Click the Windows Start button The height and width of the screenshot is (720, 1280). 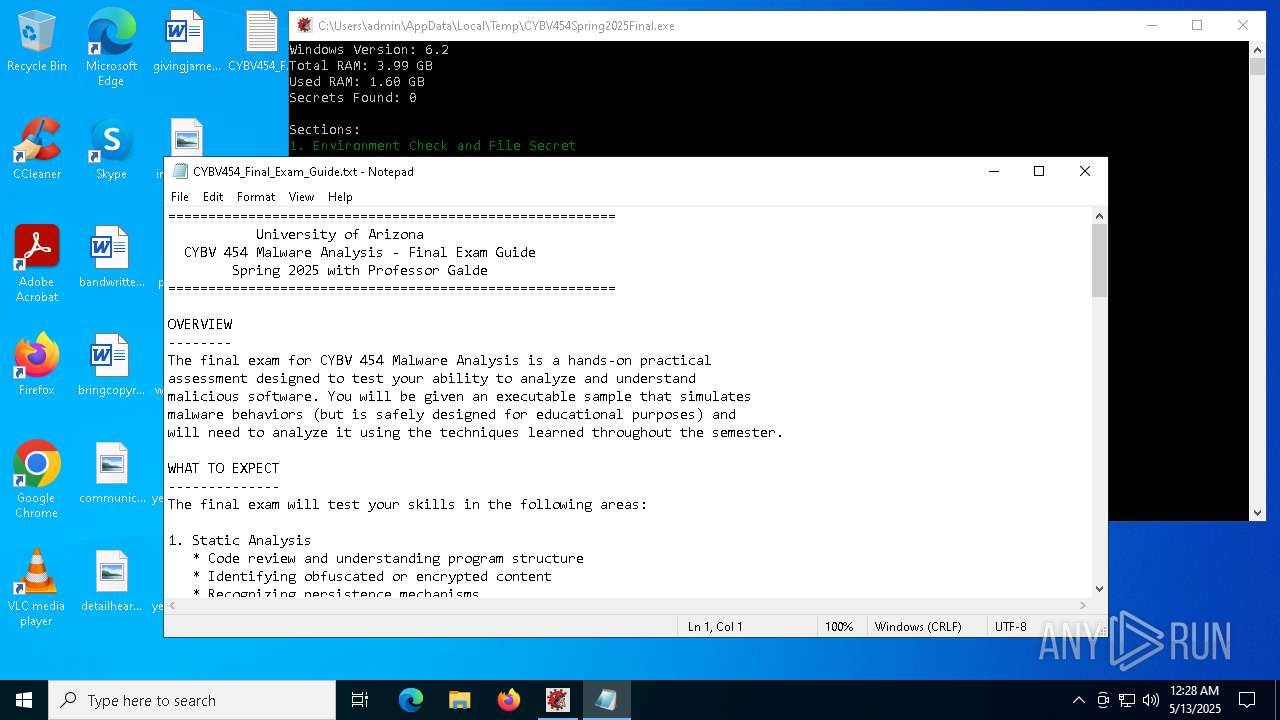click(24, 700)
